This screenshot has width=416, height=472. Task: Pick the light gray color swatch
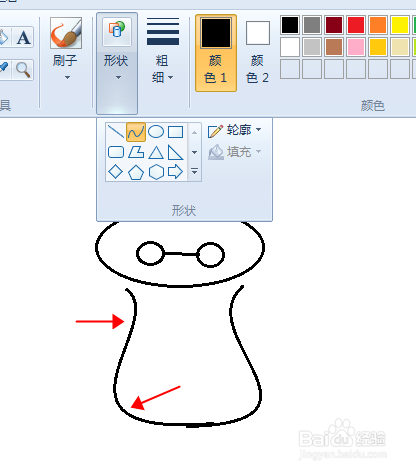click(312, 47)
